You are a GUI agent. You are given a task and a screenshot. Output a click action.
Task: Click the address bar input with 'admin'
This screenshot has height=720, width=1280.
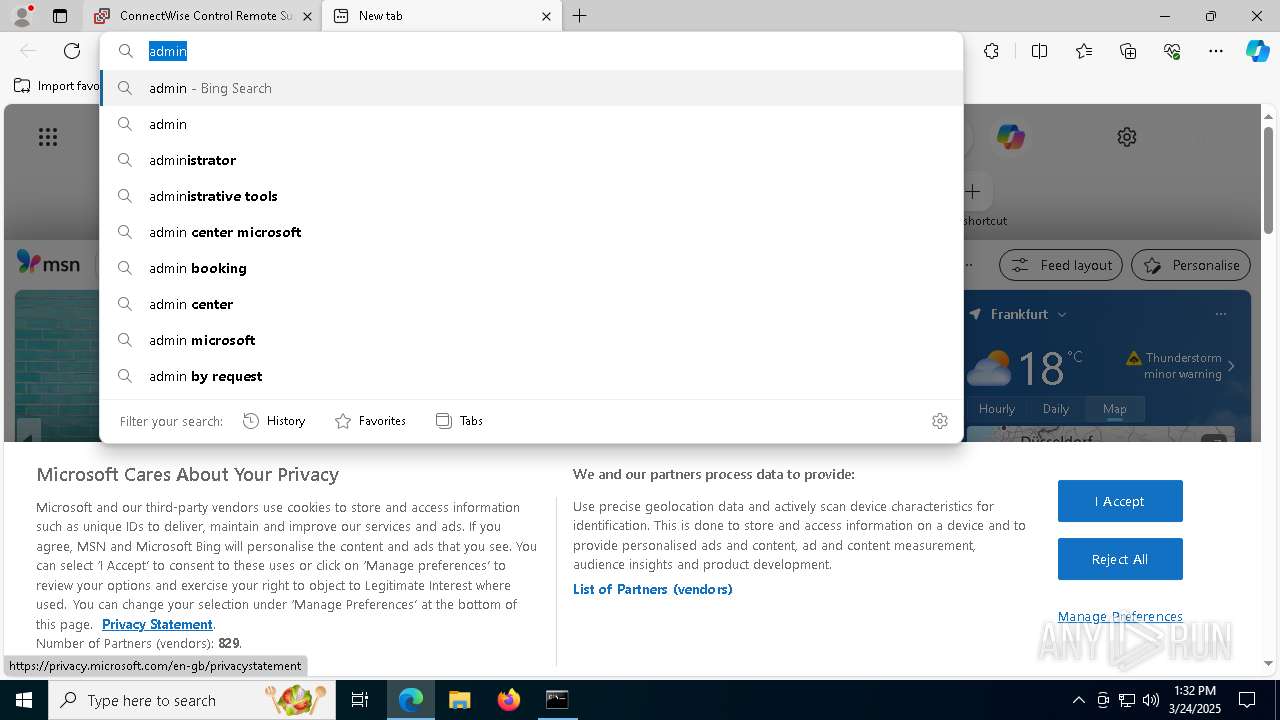click(531, 51)
